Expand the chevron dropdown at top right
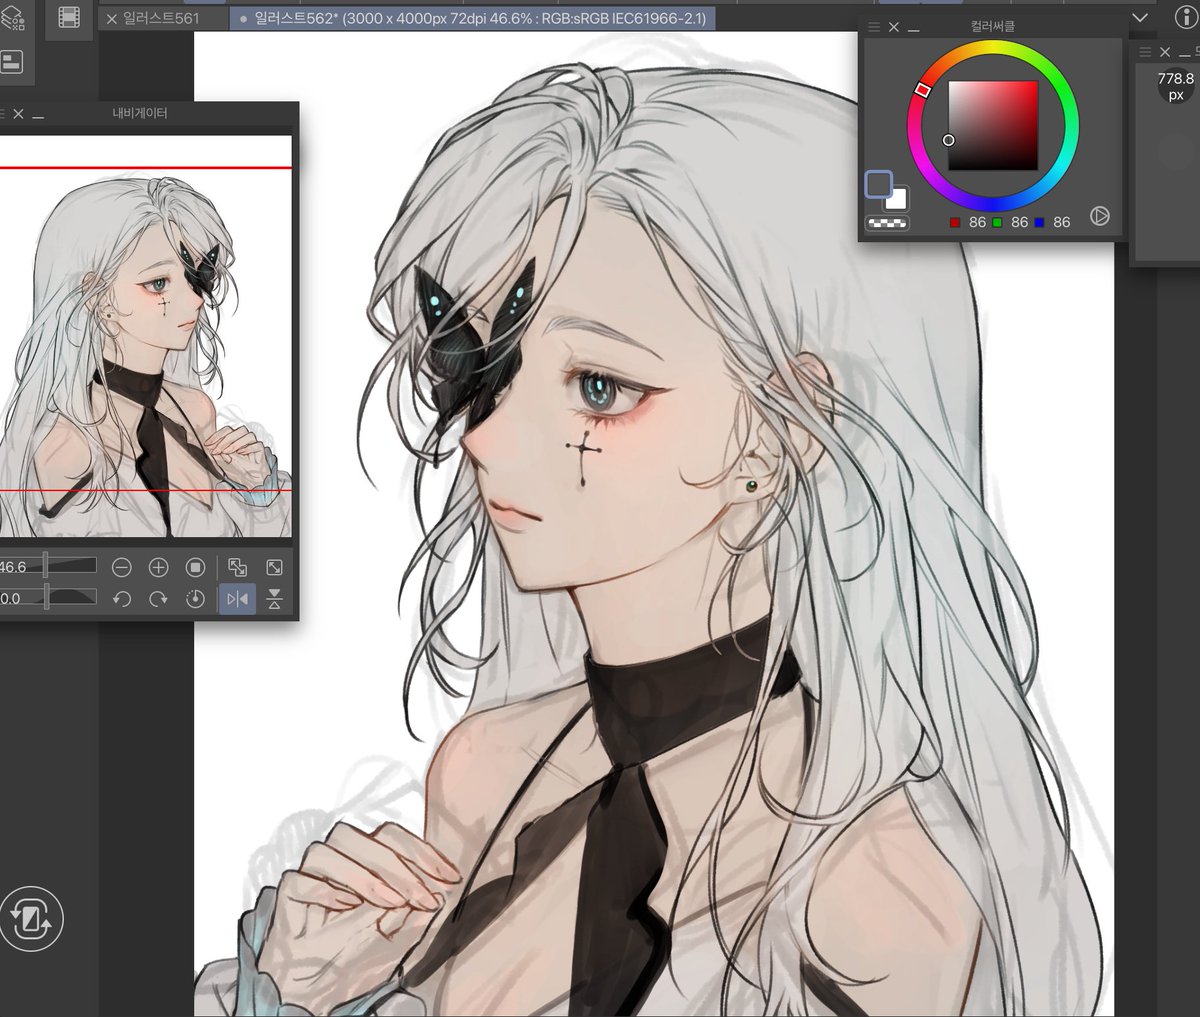This screenshot has height=1017, width=1200. (x=1140, y=18)
